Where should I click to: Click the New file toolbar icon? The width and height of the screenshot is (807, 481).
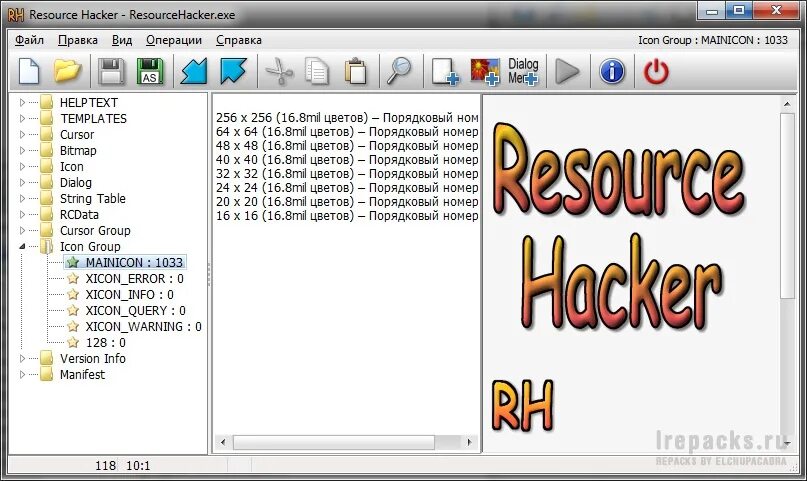click(x=29, y=71)
